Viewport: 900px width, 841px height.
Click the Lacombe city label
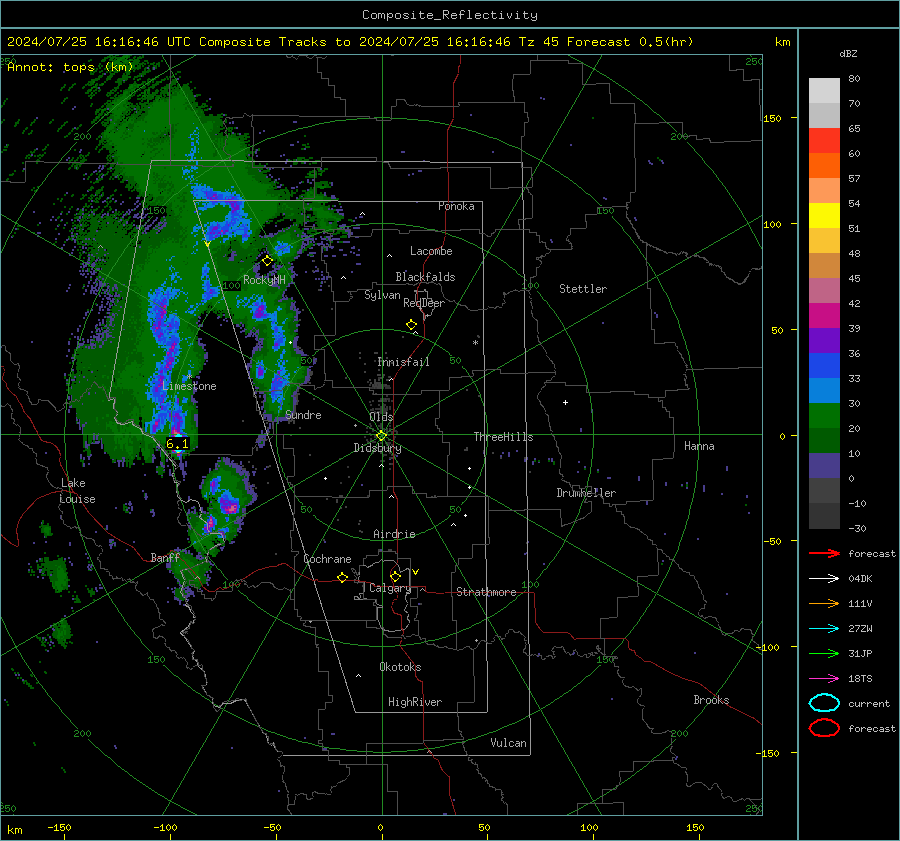tap(431, 251)
